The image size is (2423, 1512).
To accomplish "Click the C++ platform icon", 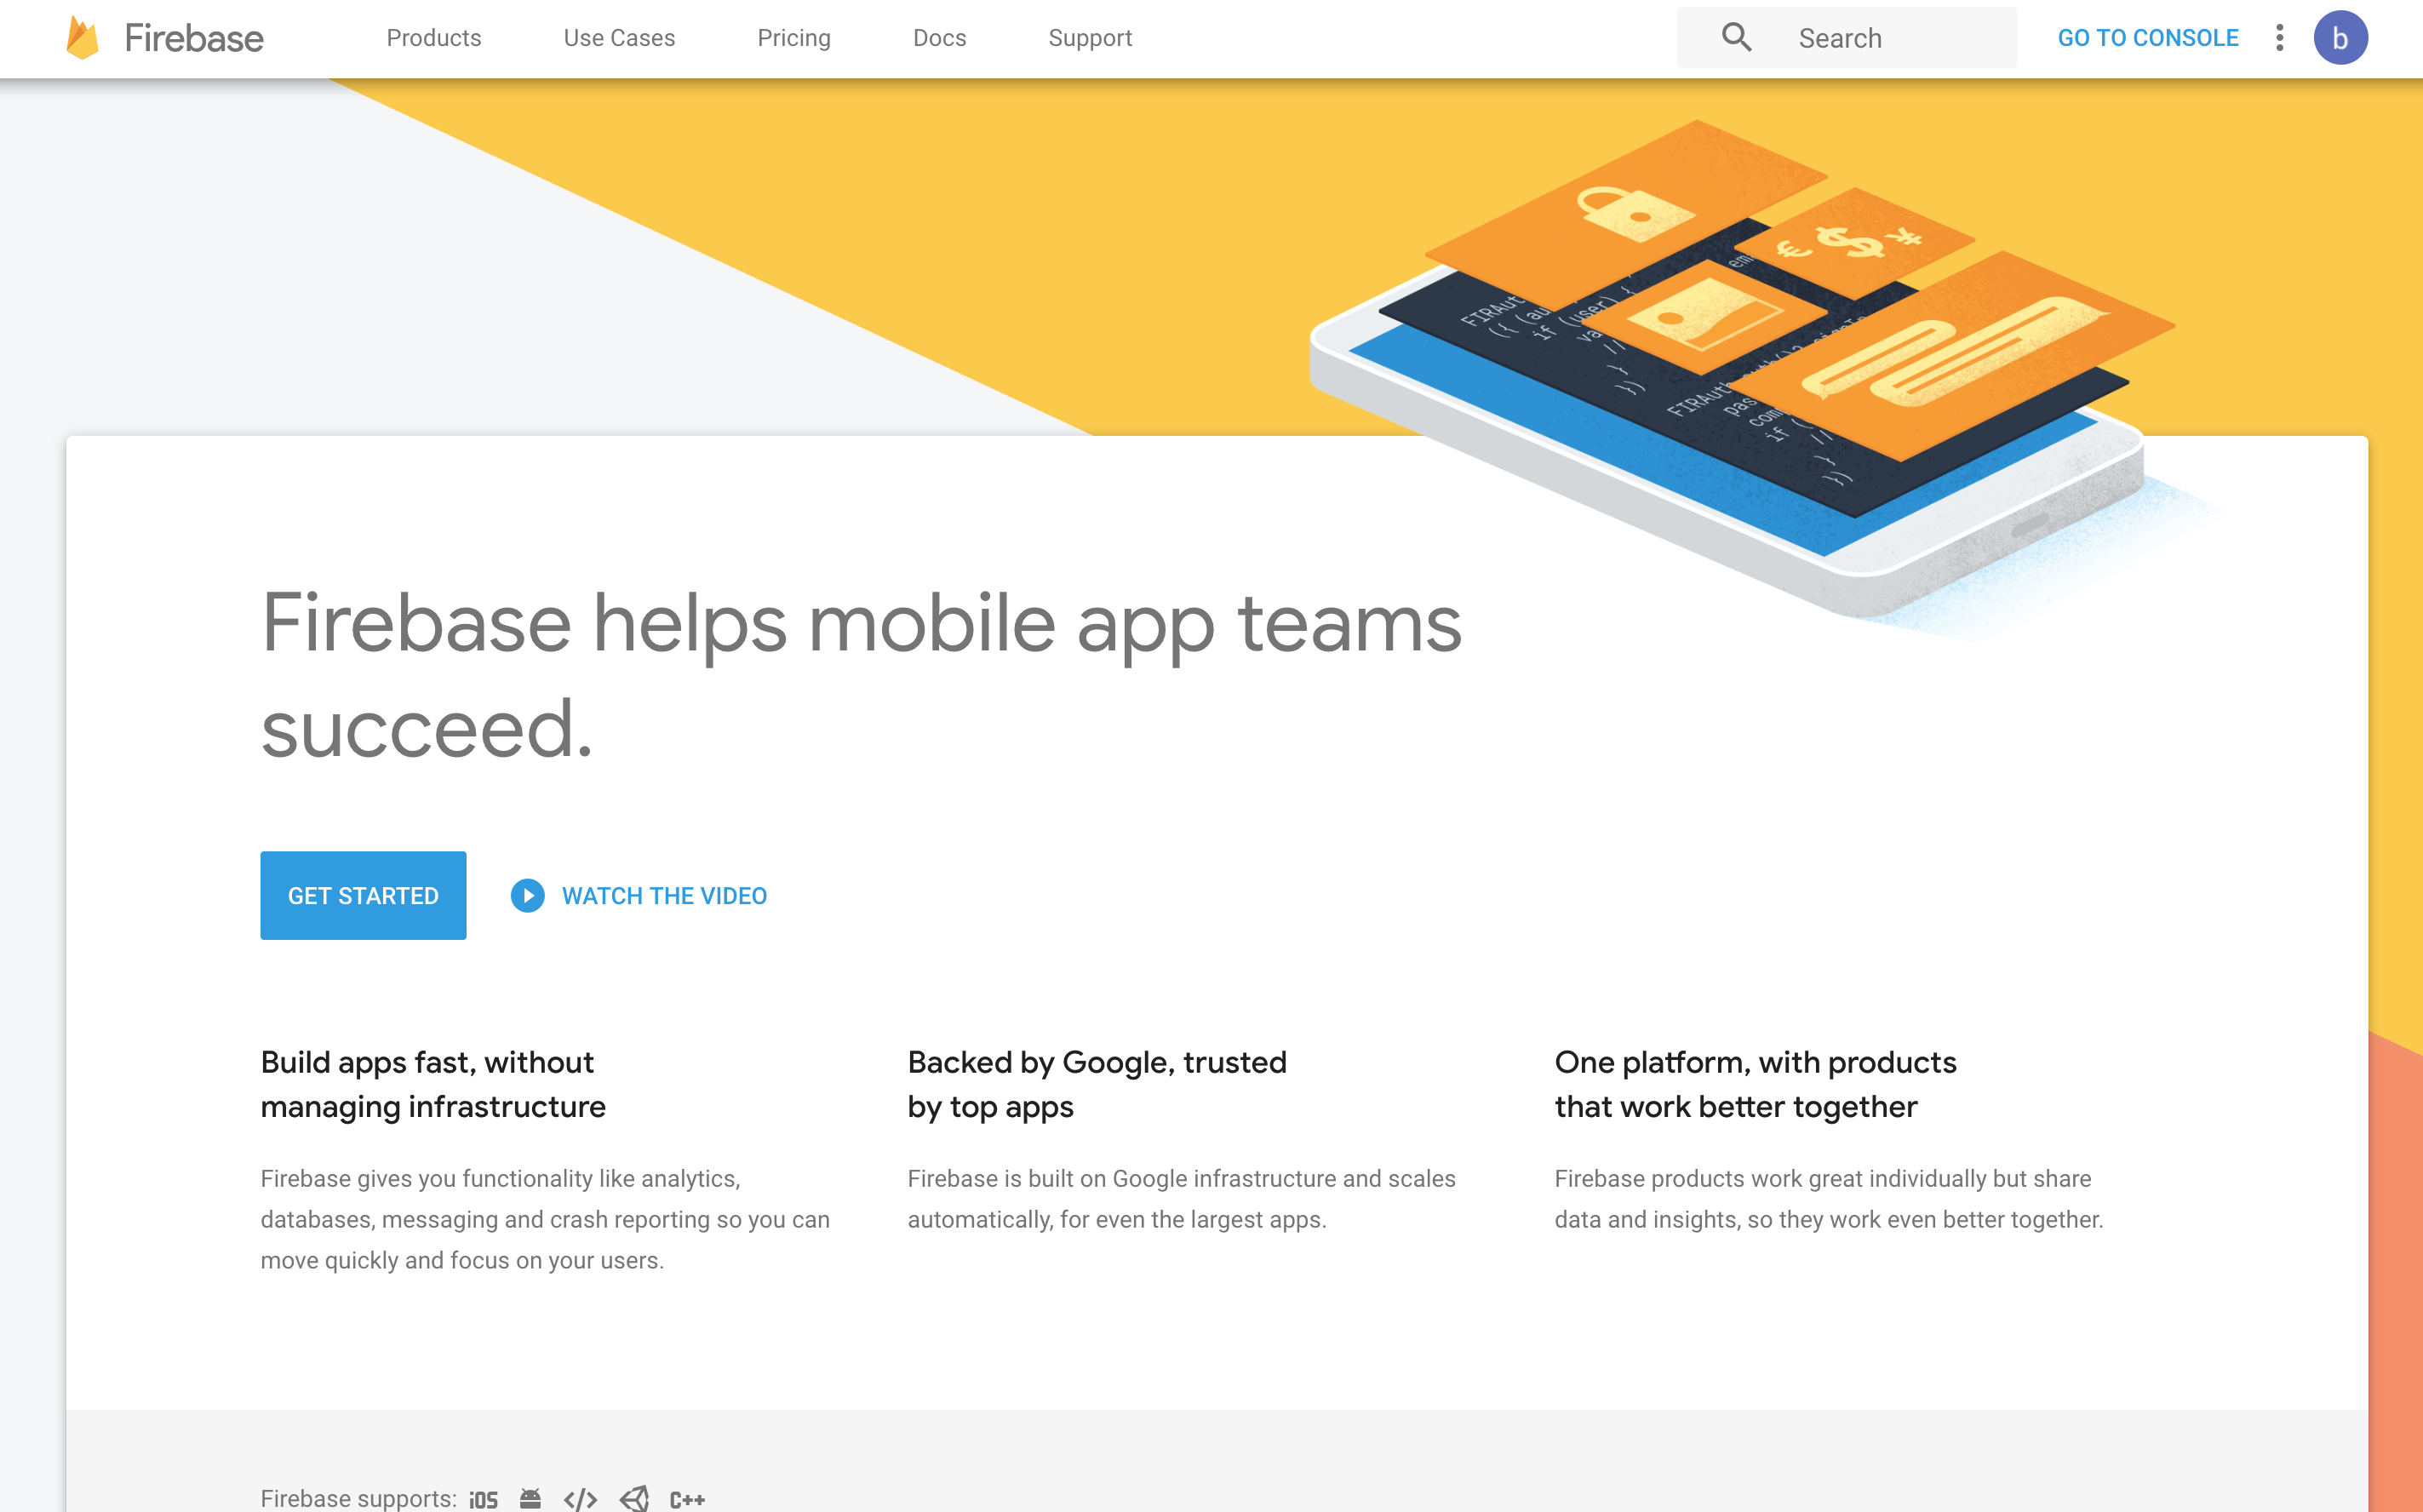I will coord(686,1498).
